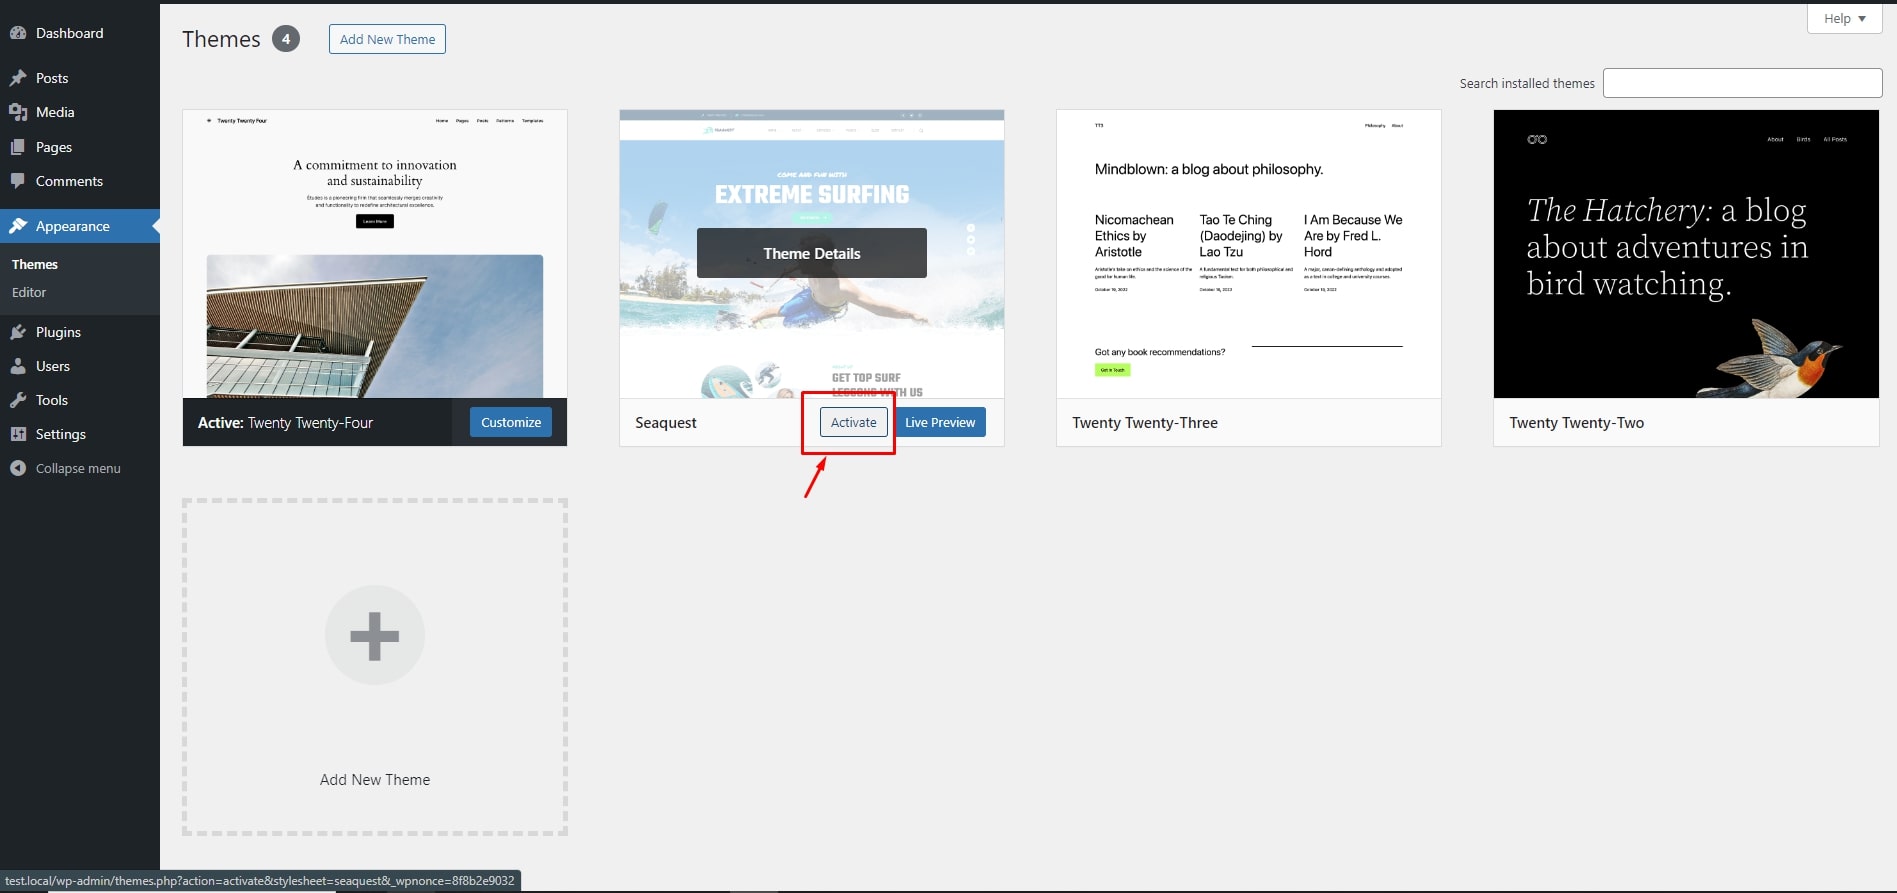
Task: Click the Users person icon
Action: click(18, 366)
